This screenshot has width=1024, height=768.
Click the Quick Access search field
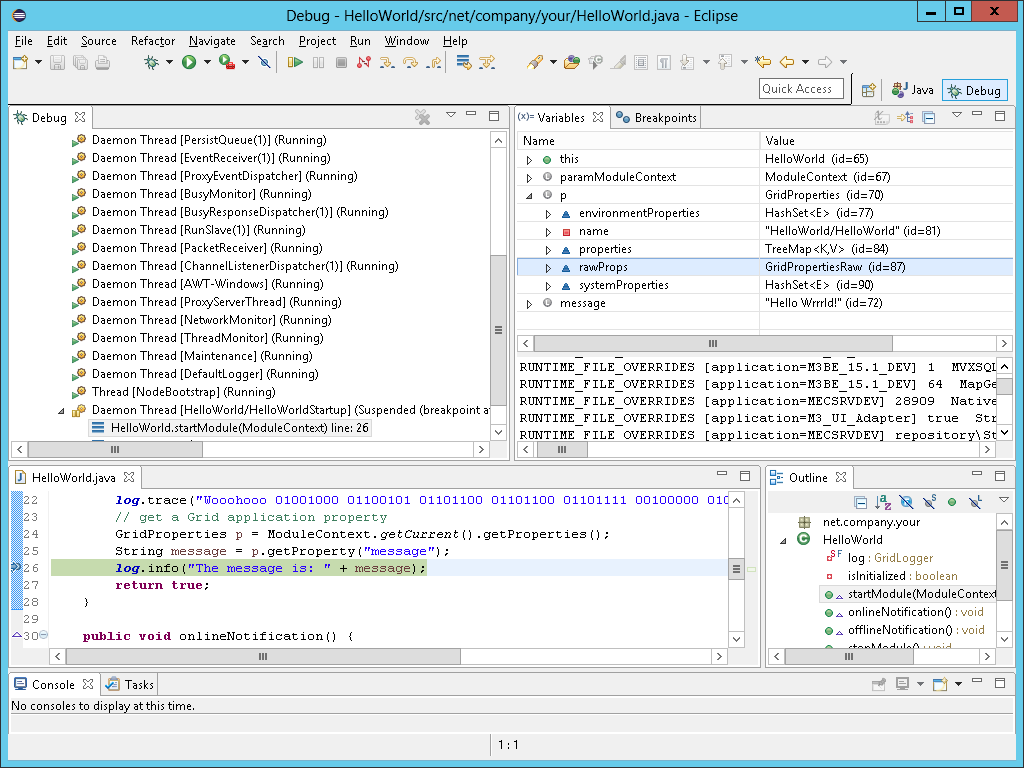click(x=801, y=89)
